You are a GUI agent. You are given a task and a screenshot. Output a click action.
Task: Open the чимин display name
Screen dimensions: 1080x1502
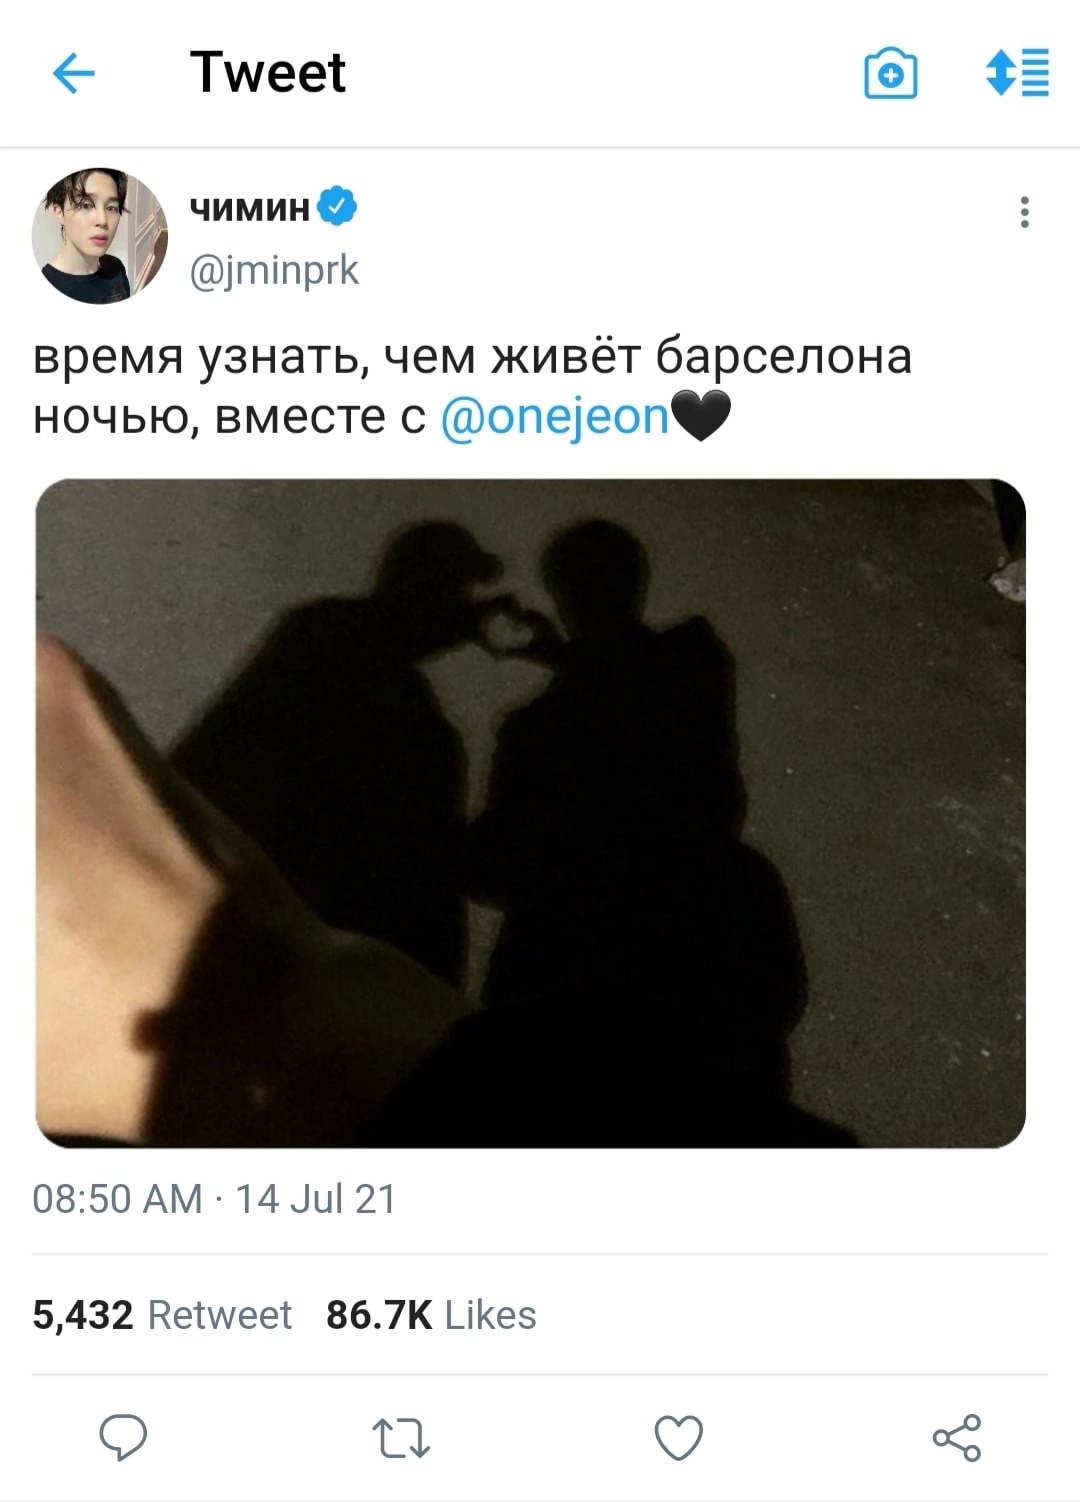250,207
